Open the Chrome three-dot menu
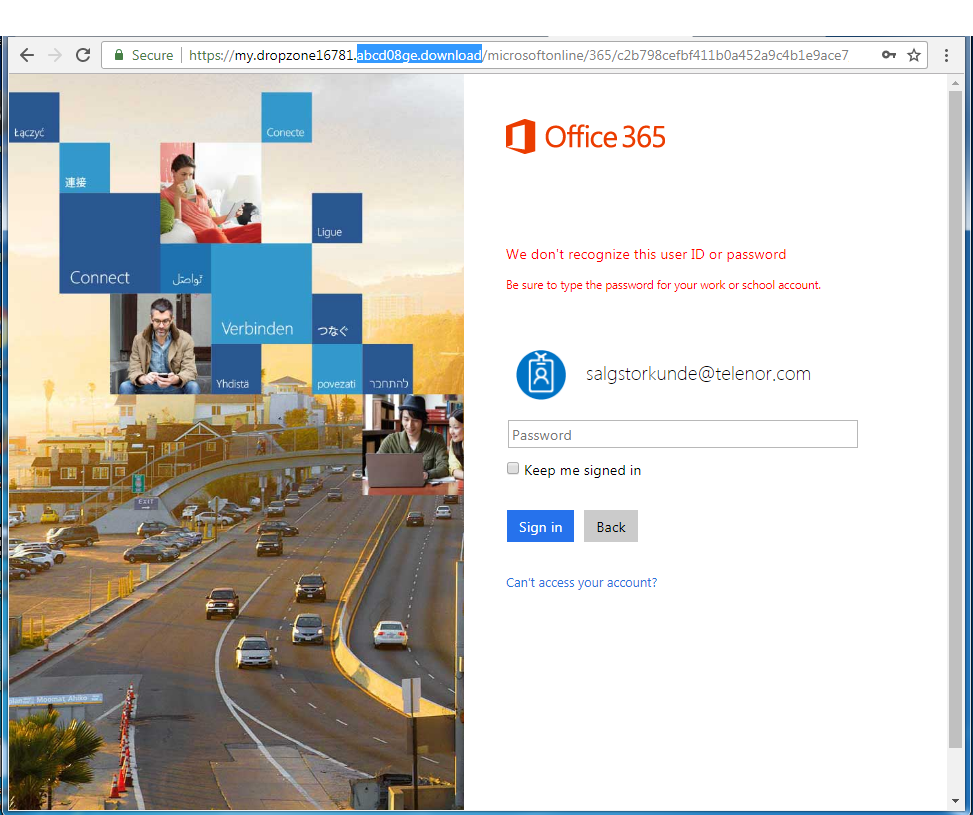This screenshot has height=815, width=973. coord(946,55)
